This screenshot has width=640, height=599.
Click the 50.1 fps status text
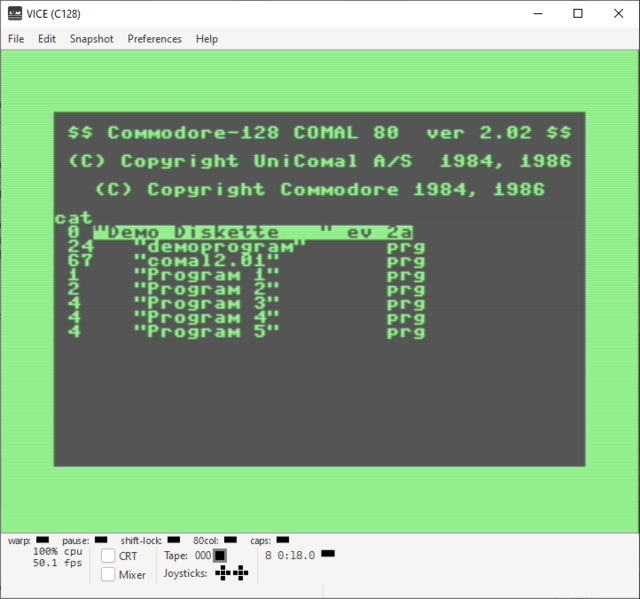(58, 563)
